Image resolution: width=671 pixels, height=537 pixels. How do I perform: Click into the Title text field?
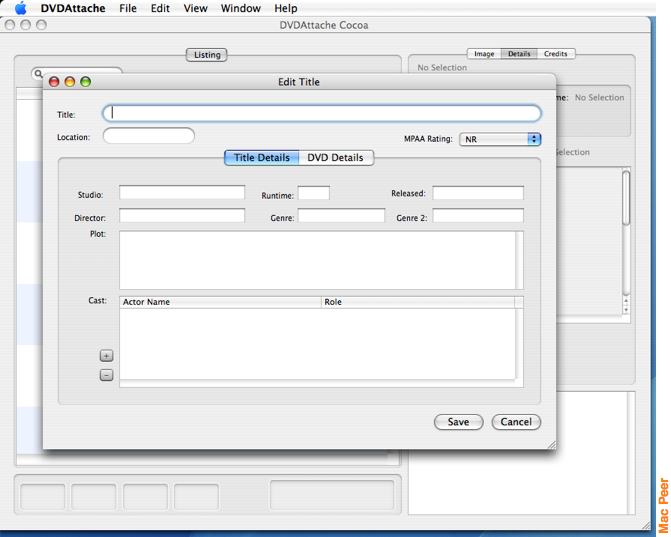point(322,113)
